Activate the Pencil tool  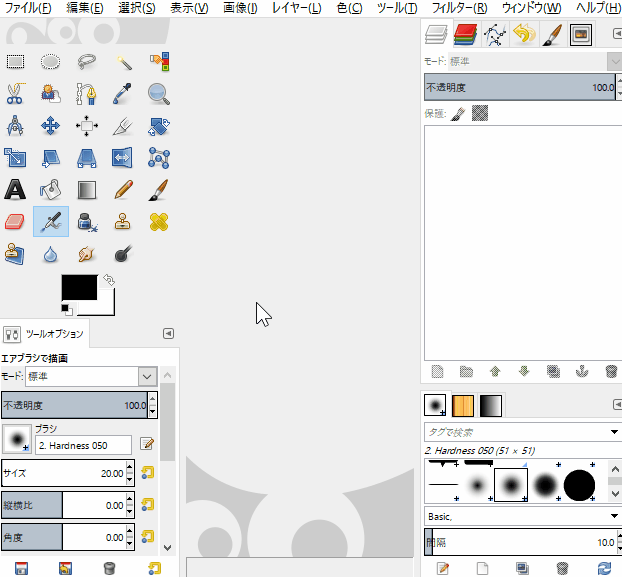pyautogui.click(x=123, y=190)
